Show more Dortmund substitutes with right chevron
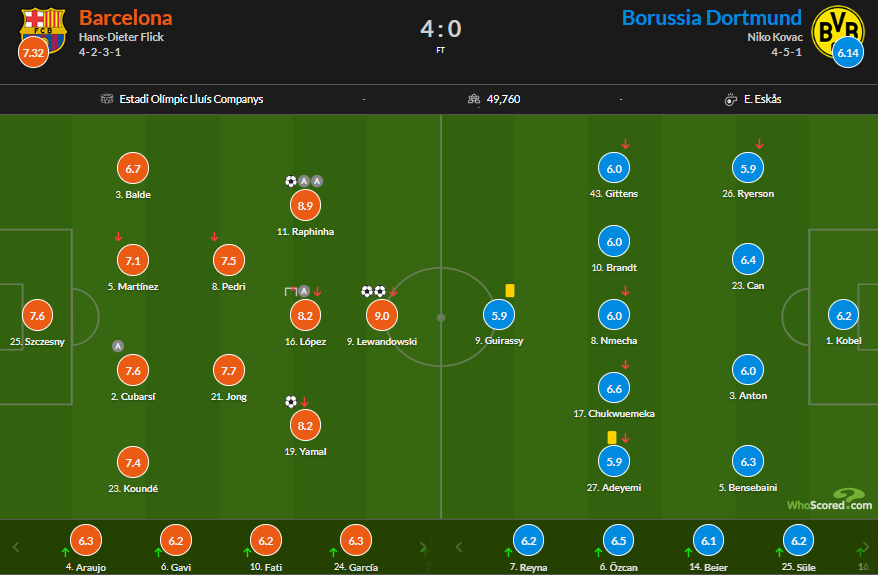The width and height of the screenshot is (878, 575). click(866, 547)
